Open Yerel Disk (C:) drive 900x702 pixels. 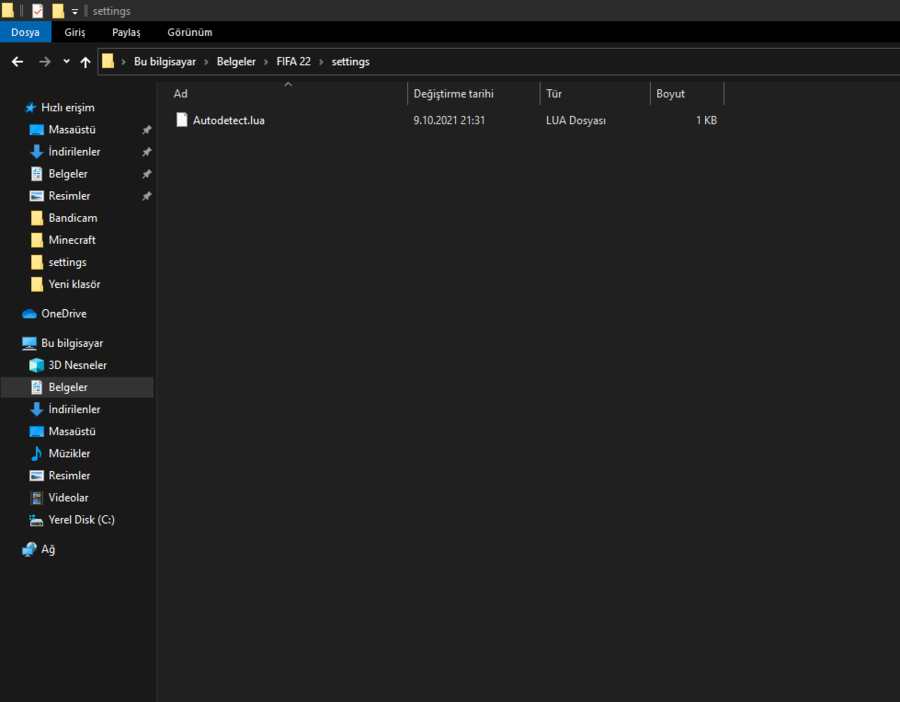[x=81, y=519]
